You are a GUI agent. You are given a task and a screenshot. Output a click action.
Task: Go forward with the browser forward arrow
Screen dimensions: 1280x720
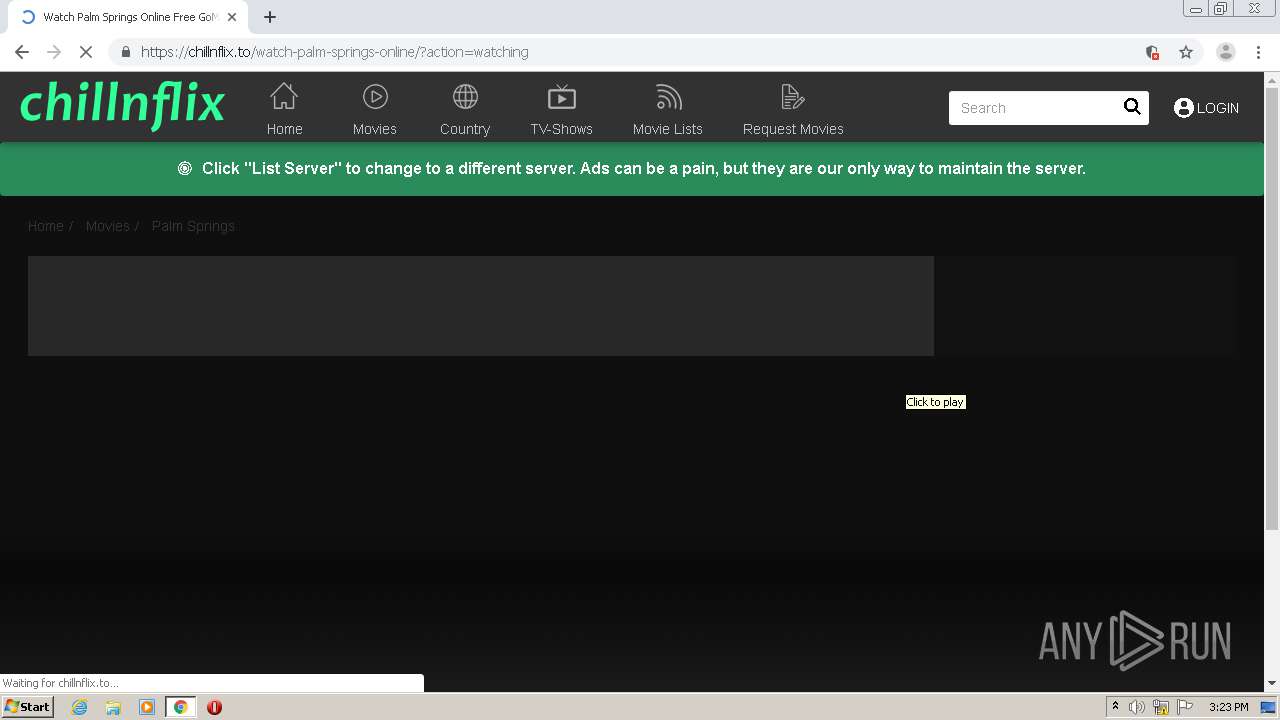pyautogui.click(x=54, y=52)
